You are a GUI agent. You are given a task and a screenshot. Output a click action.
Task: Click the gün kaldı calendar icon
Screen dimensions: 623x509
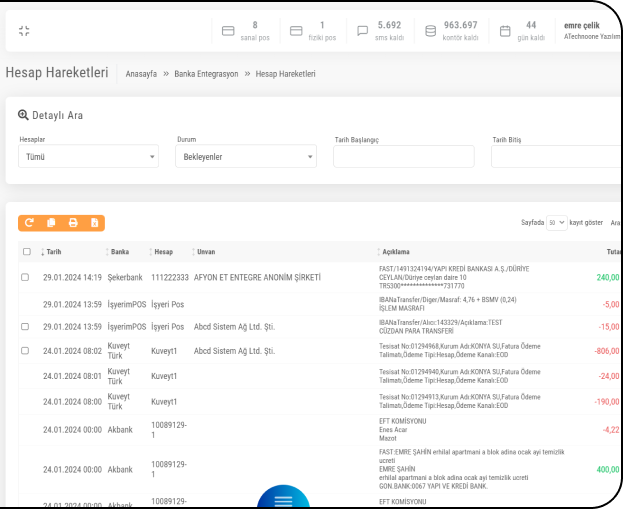point(505,31)
